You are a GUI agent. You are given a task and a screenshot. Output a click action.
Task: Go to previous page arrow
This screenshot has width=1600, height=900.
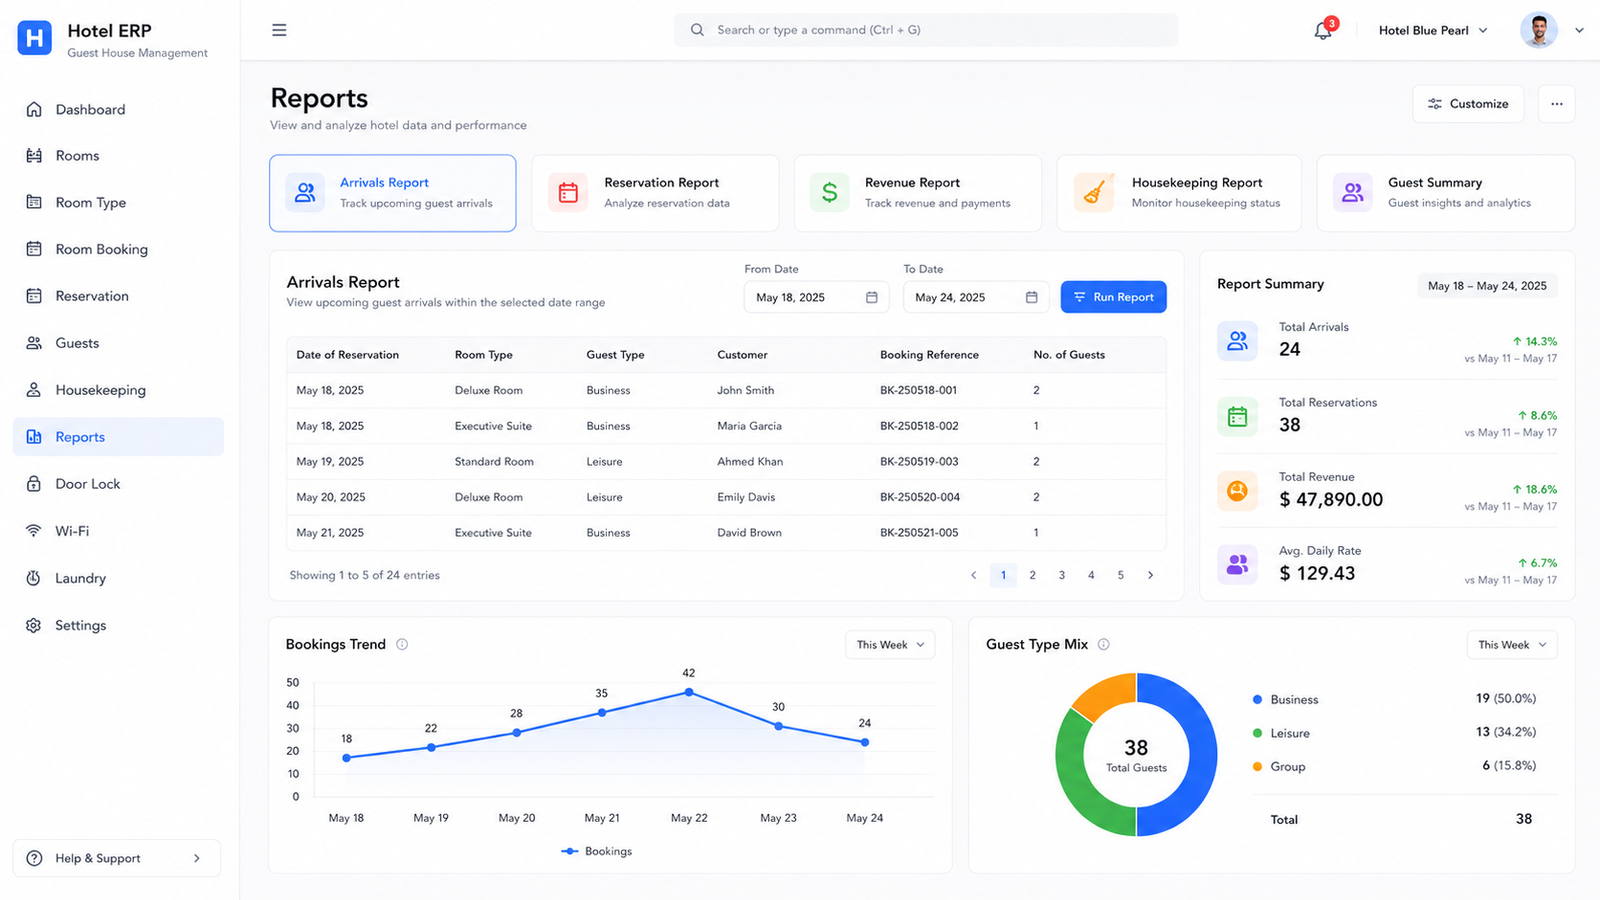(x=974, y=575)
